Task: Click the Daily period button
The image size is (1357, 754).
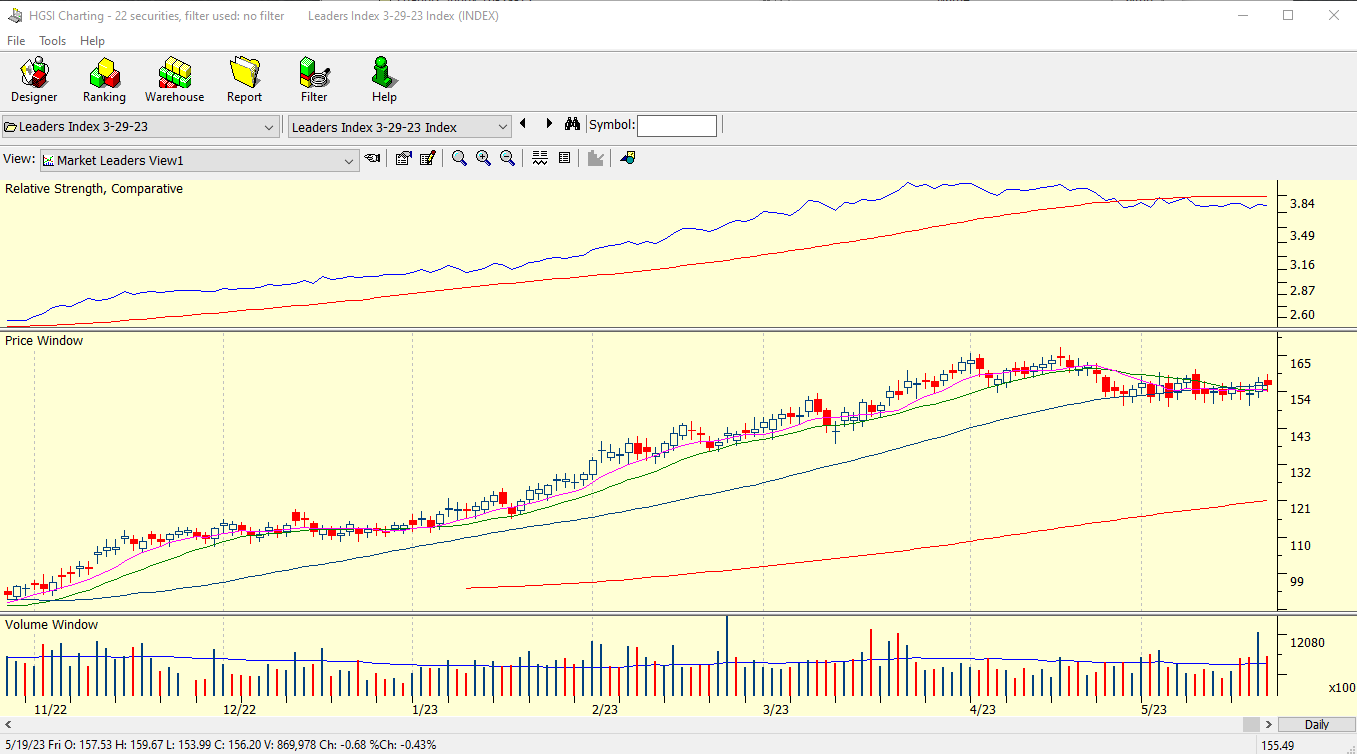Action: click(1317, 724)
